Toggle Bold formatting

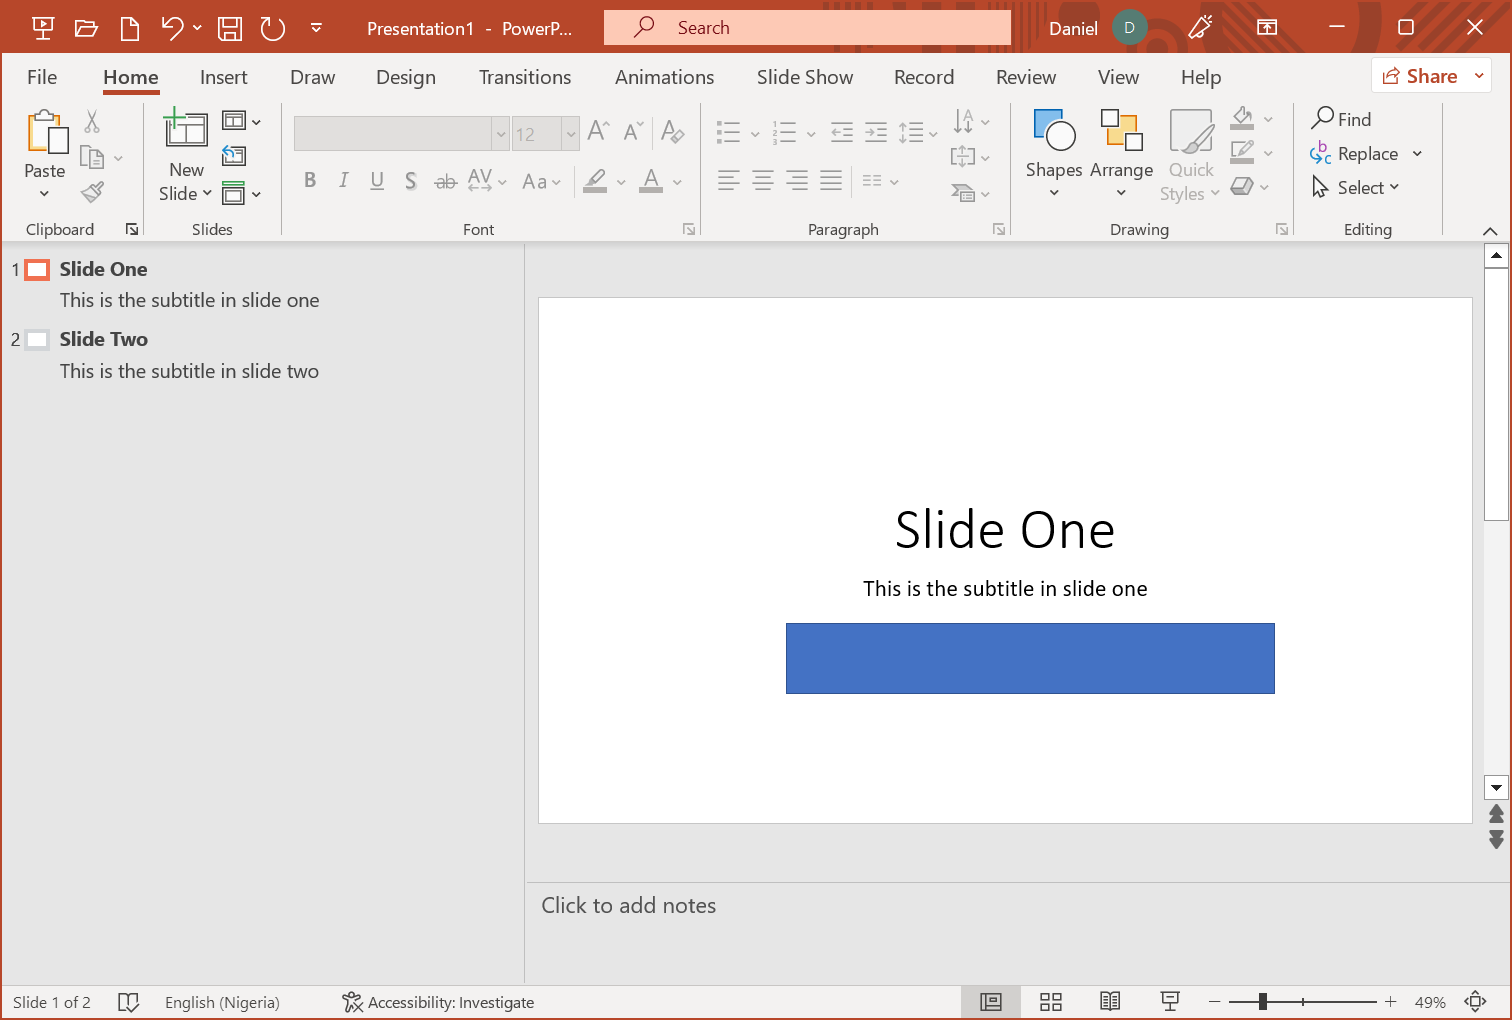[x=310, y=181]
